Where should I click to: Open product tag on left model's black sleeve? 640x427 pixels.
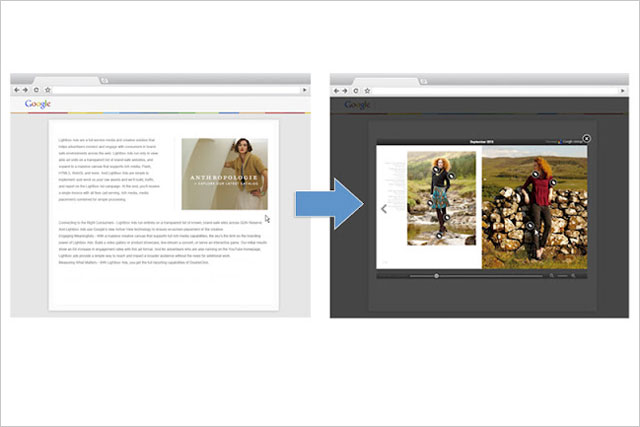(451, 176)
